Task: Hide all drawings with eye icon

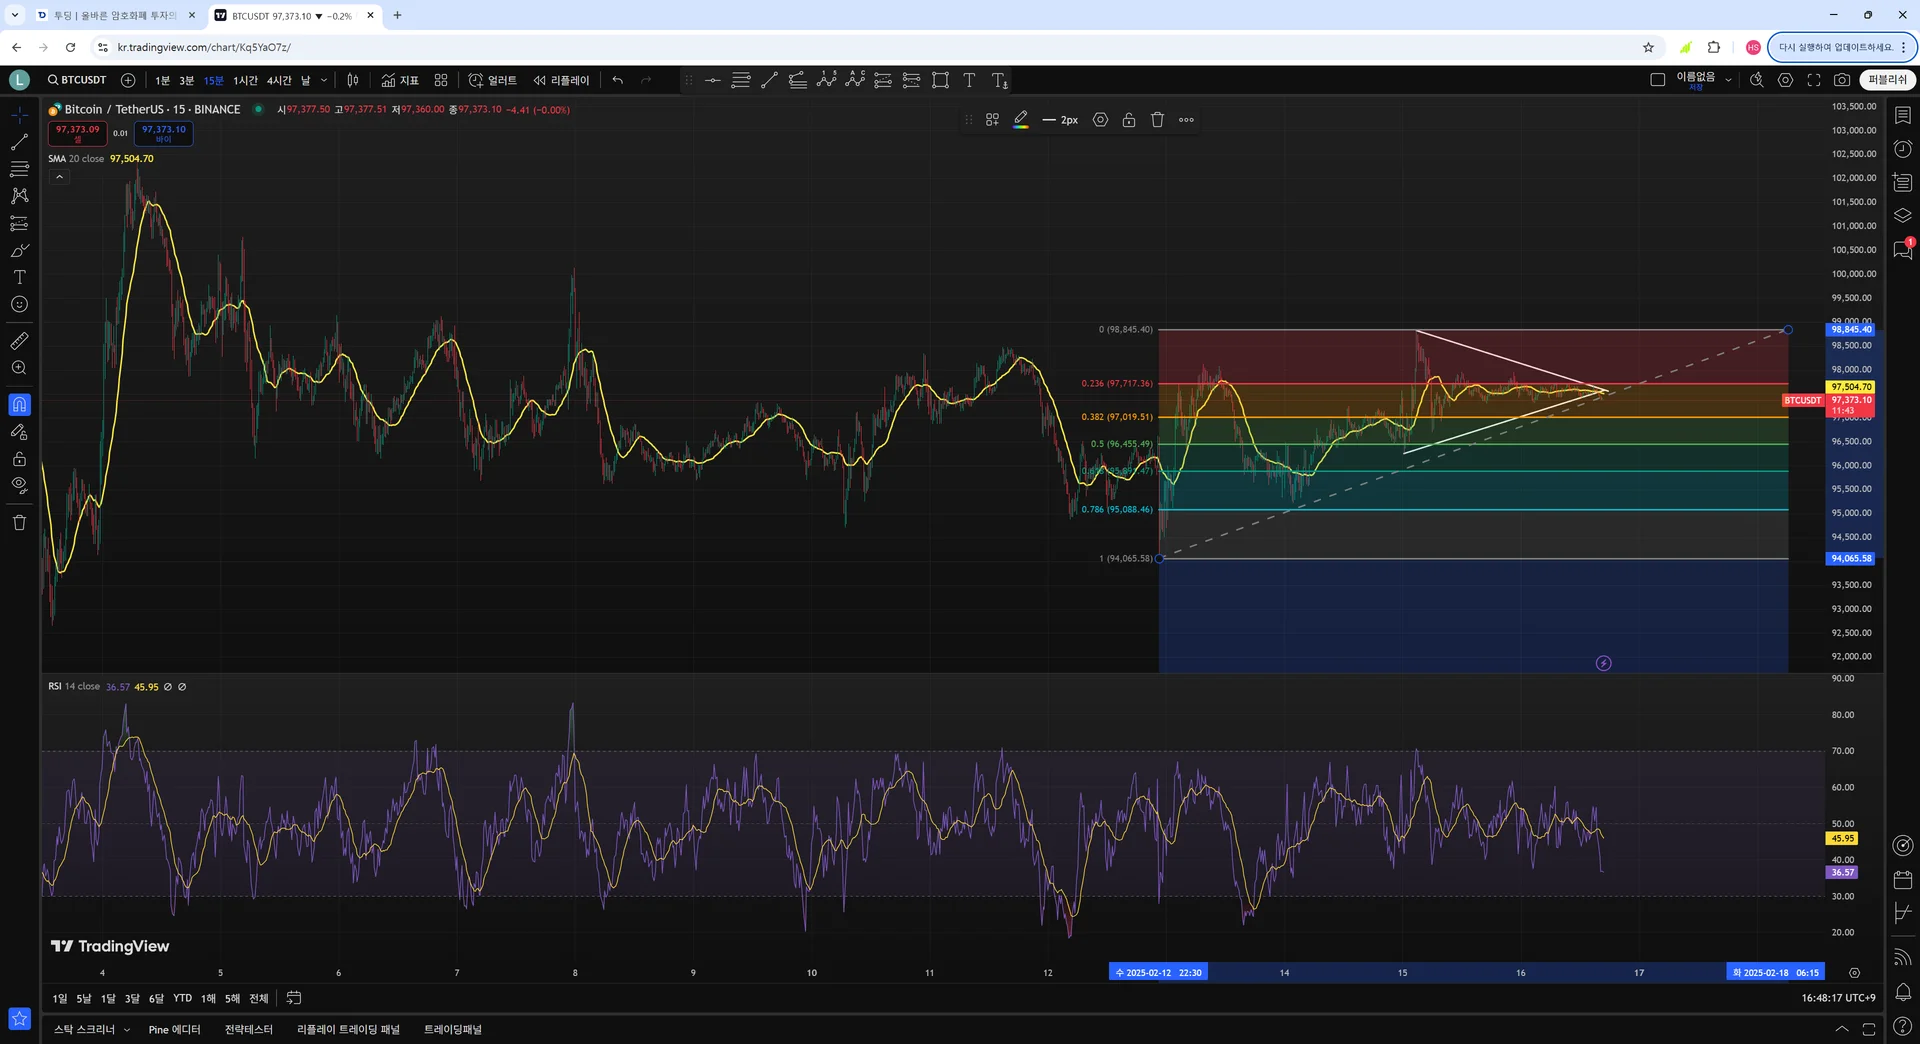Action: [x=19, y=486]
